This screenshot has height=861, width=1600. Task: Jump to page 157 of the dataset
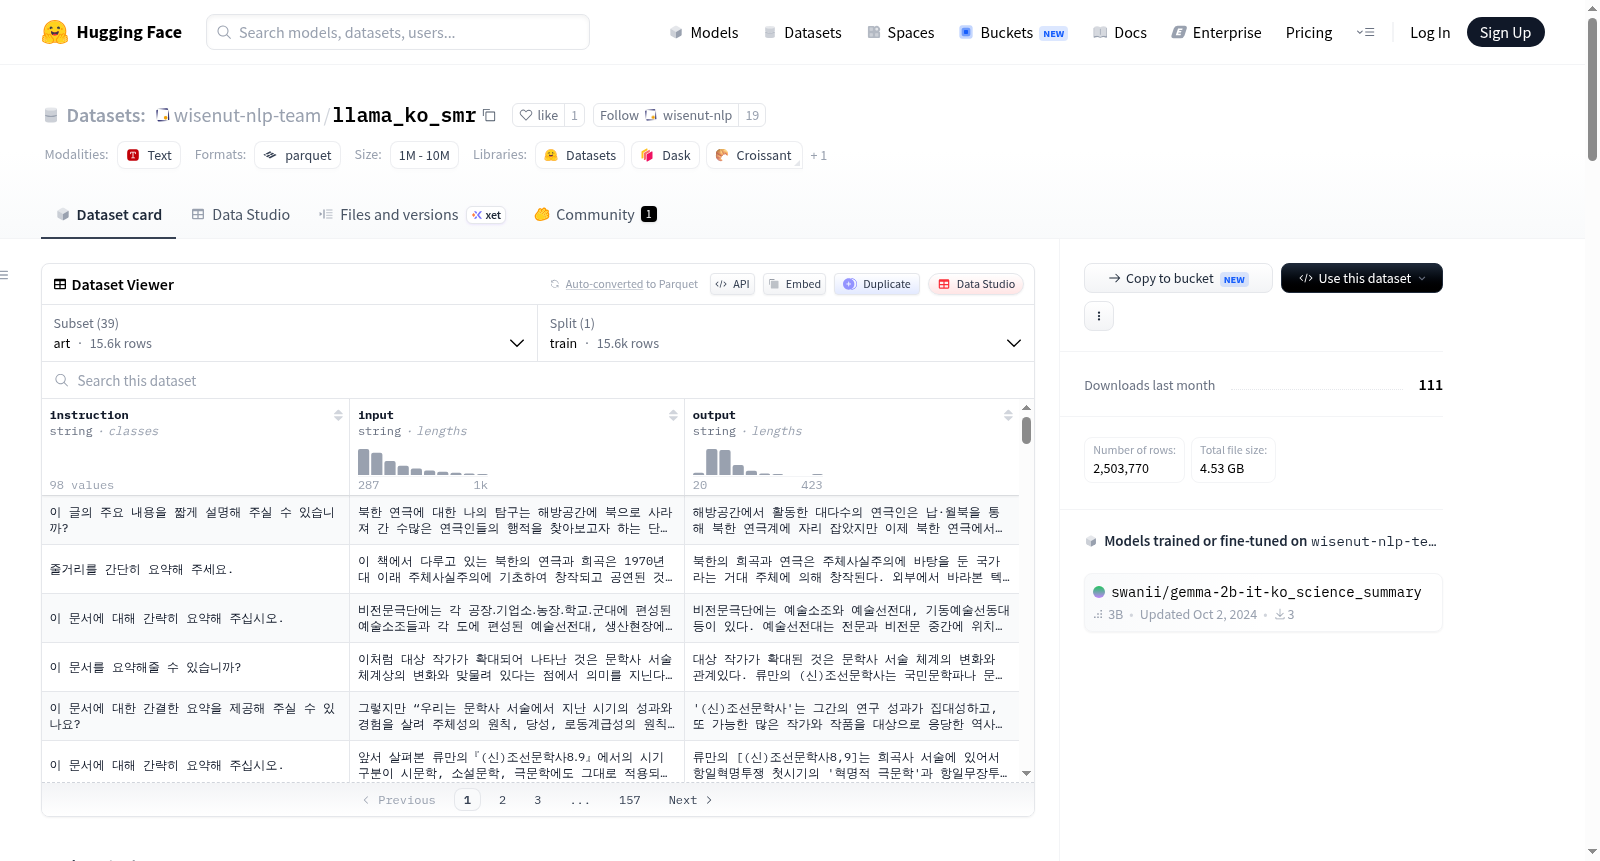pos(629,800)
